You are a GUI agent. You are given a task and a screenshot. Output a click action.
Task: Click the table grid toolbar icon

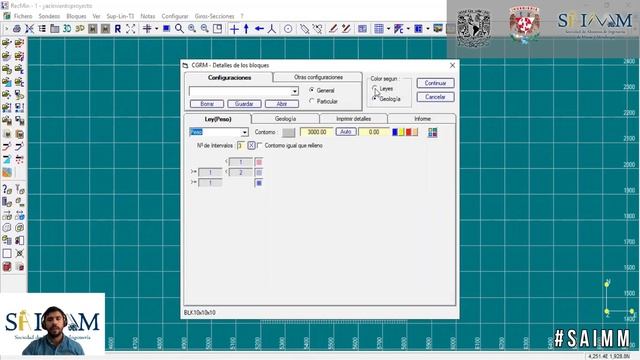pyautogui.click(x=379, y=29)
